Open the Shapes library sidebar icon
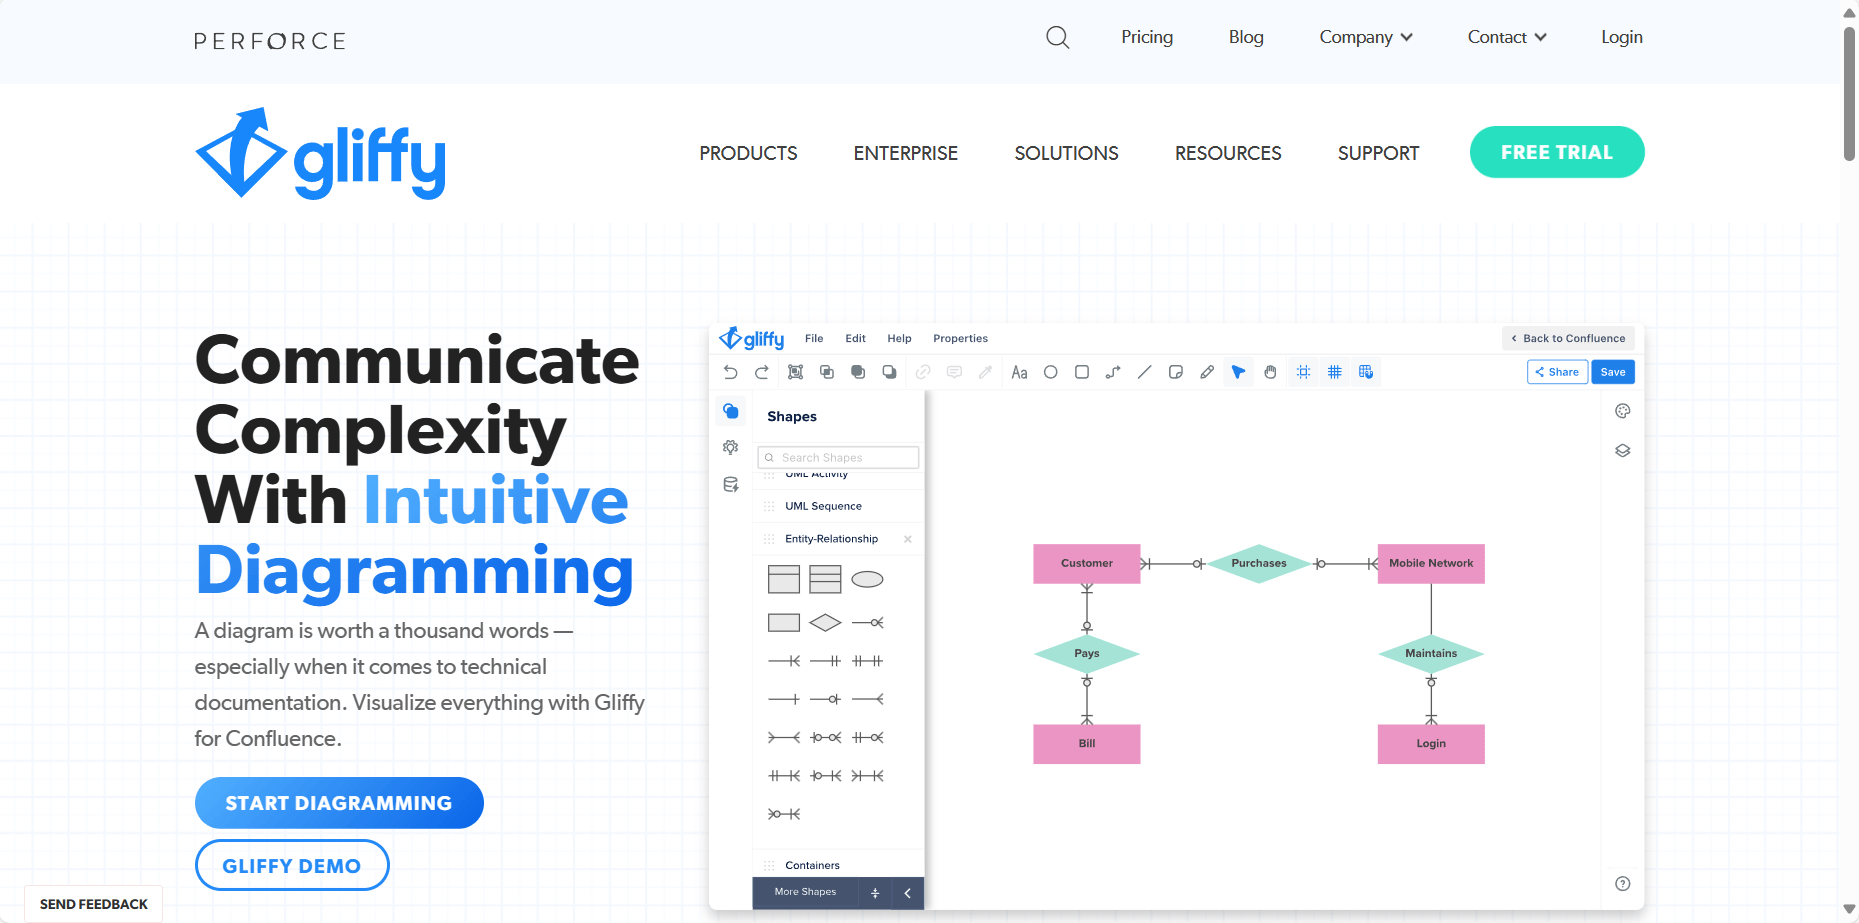The image size is (1859, 923). coord(731,411)
